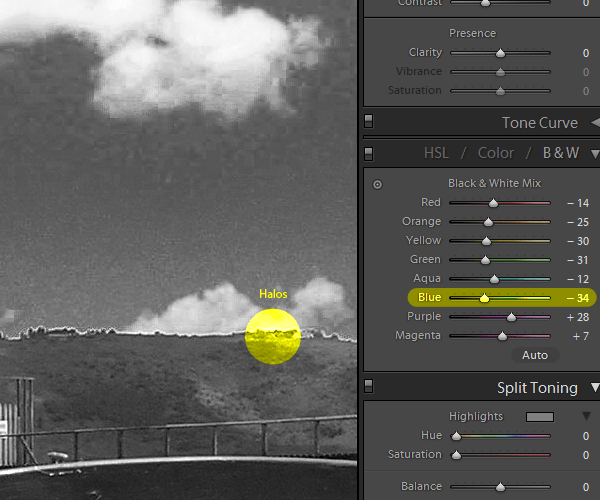Select the B&W tab
The height and width of the screenshot is (500, 600).
coord(561,153)
